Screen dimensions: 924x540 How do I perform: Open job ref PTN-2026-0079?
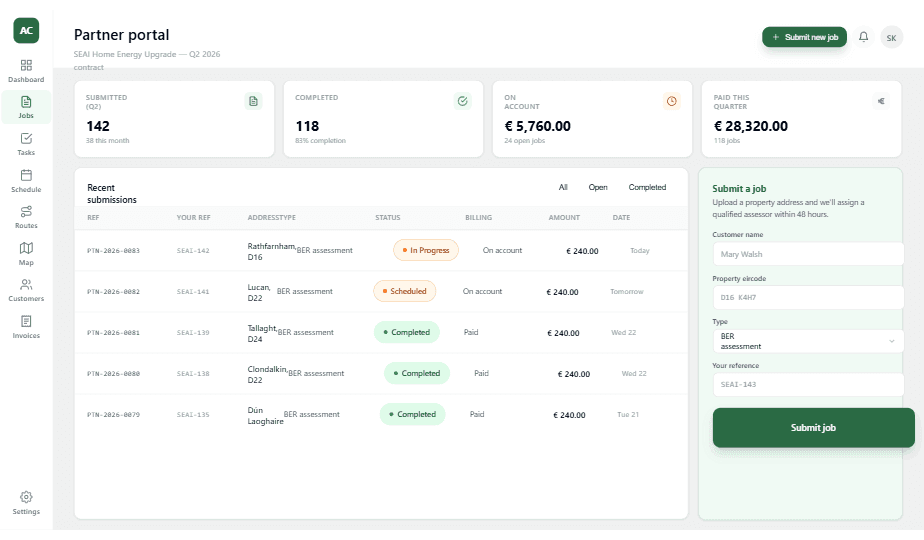pyautogui.click(x=113, y=415)
